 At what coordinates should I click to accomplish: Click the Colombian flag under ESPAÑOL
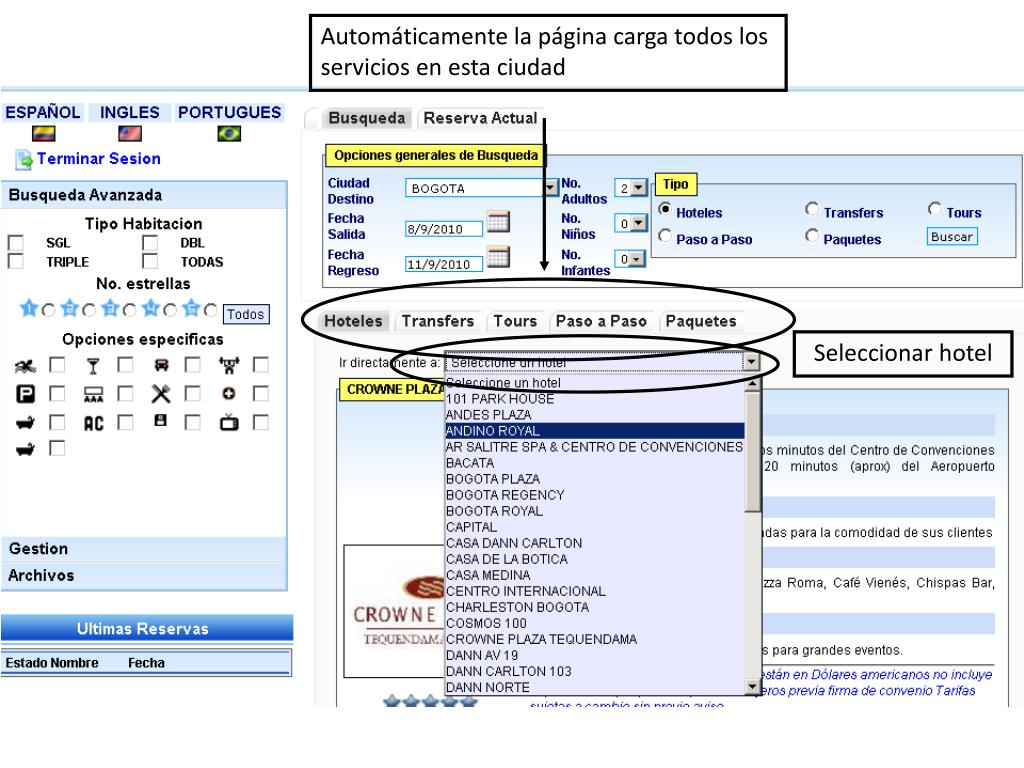(x=44, y=134)
